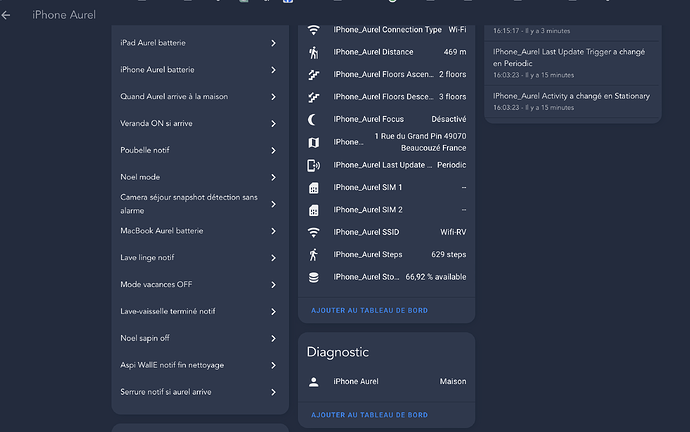Click Ajouter au tableau de bord under Diagnostic
The width and height of the screenshot is (690, 432).
point(369,415)
